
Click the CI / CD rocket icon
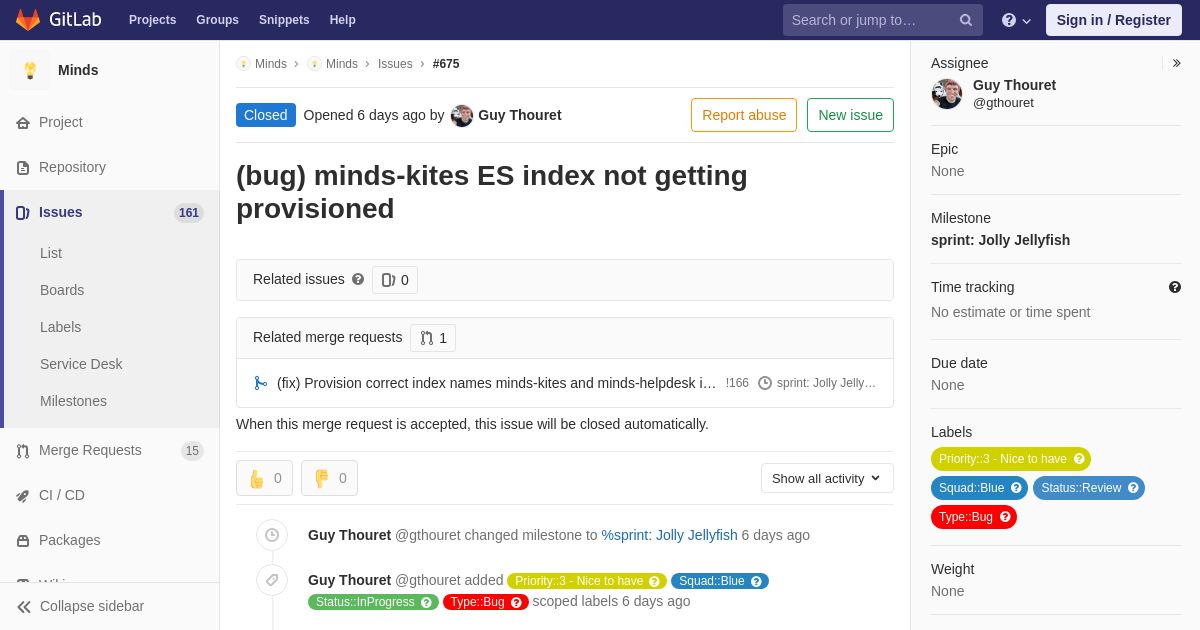coord(23,496)
